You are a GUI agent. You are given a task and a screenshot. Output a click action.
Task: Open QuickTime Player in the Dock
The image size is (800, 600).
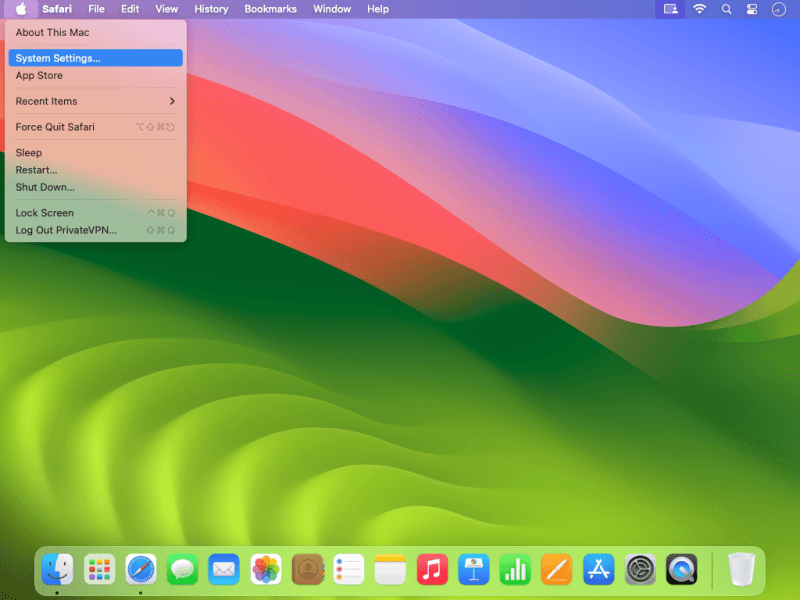point(681,569)
